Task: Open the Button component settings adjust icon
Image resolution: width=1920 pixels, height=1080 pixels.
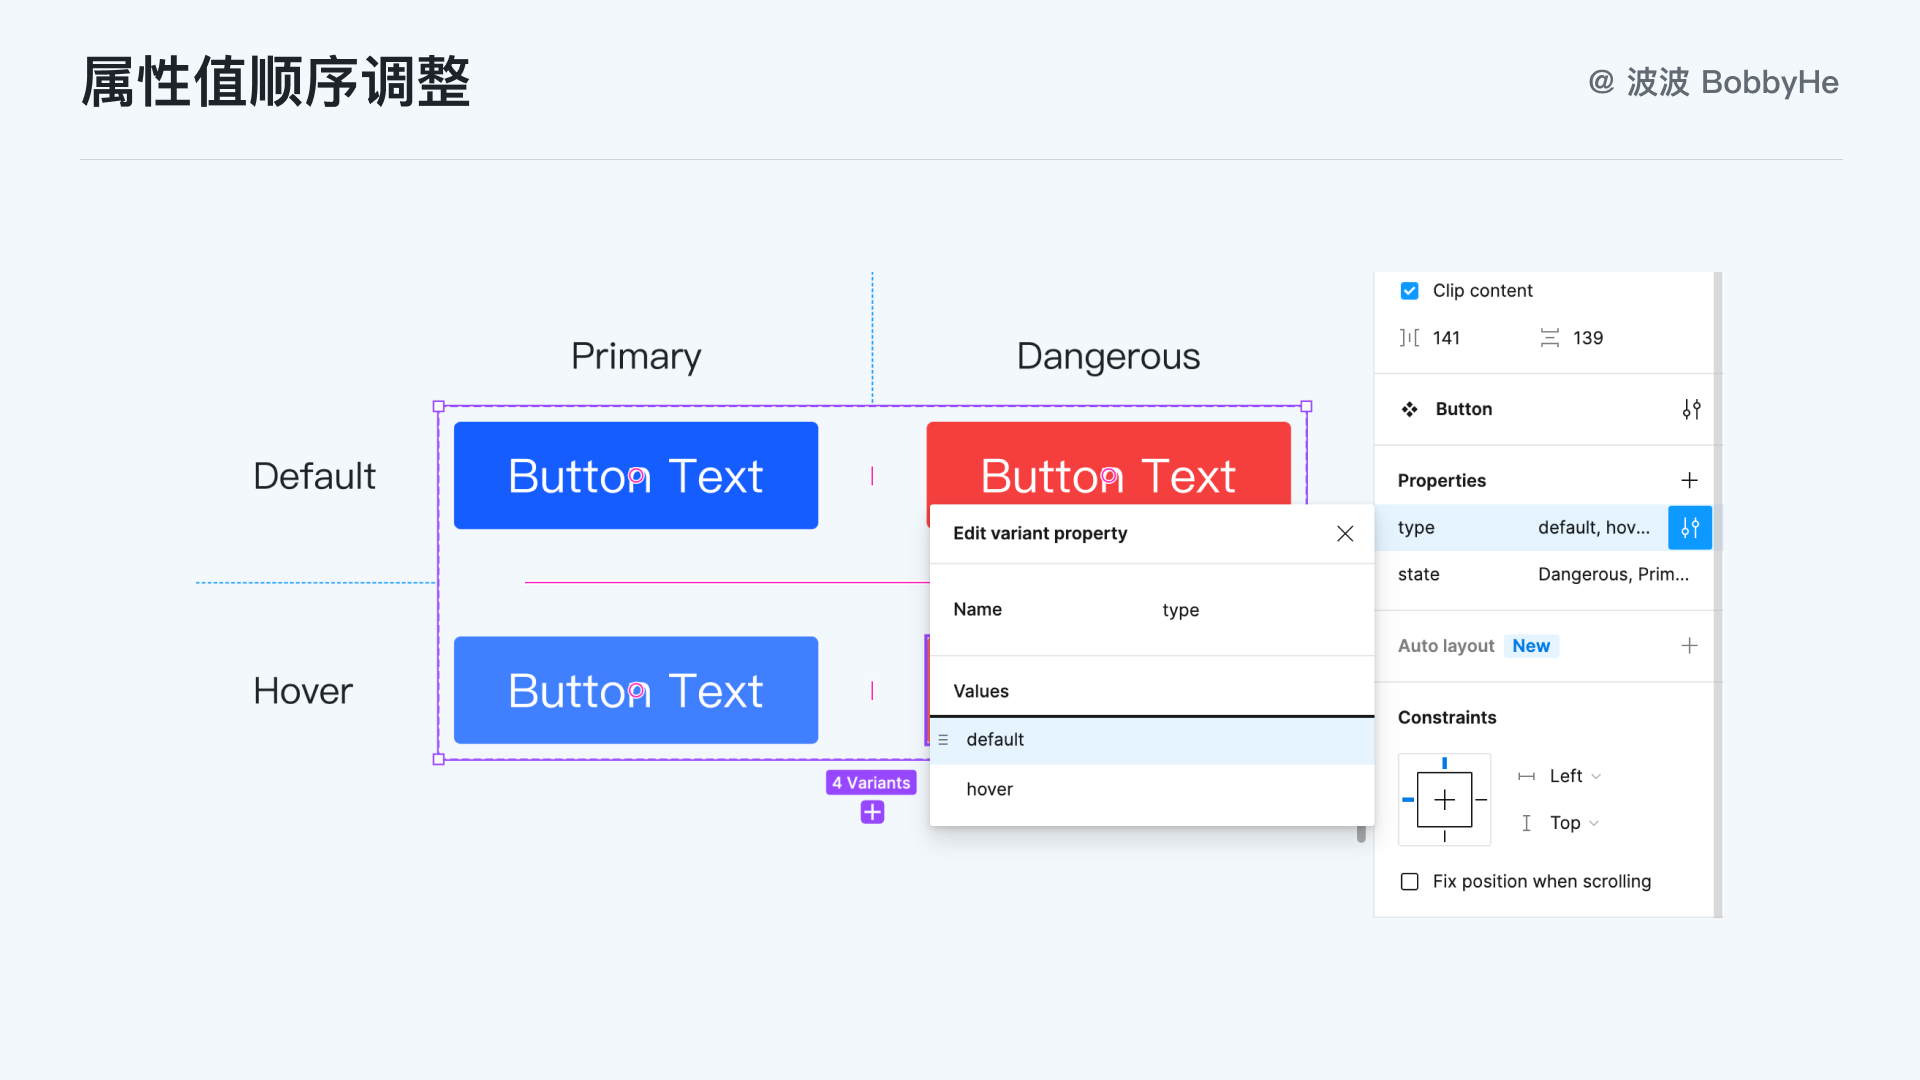Action: (x=1691, y=409)
